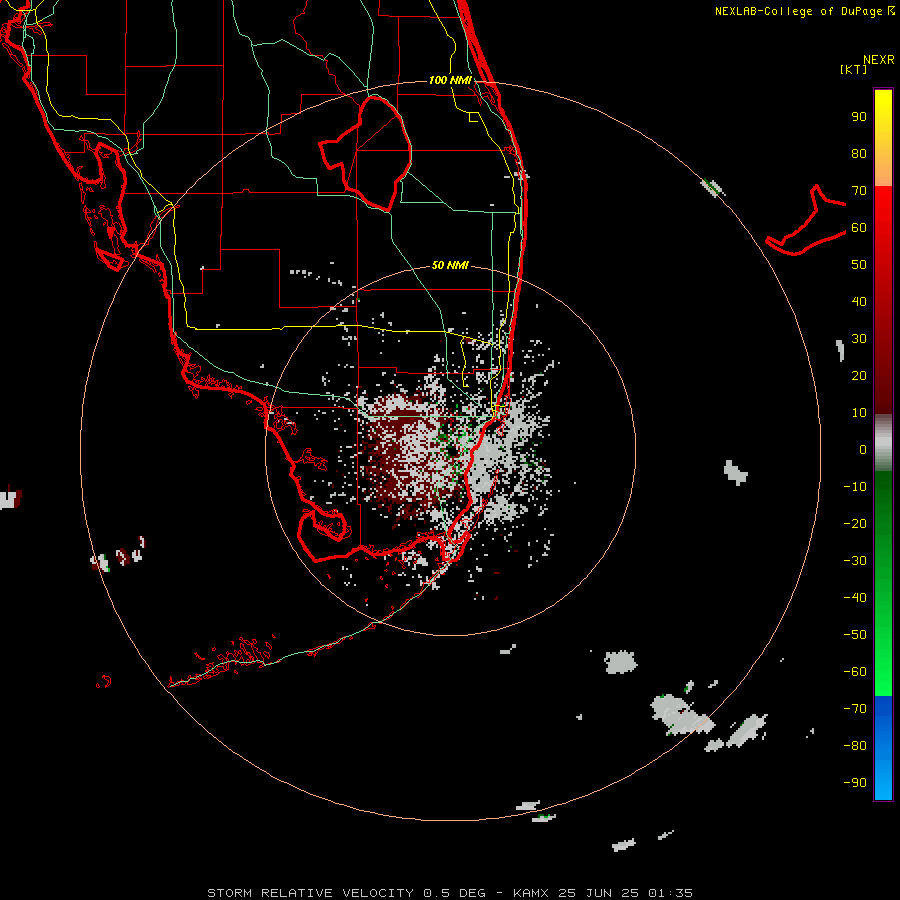Click the -50 value on velocity scale
The image size is (900, 900).
click(x=855, y=634)
